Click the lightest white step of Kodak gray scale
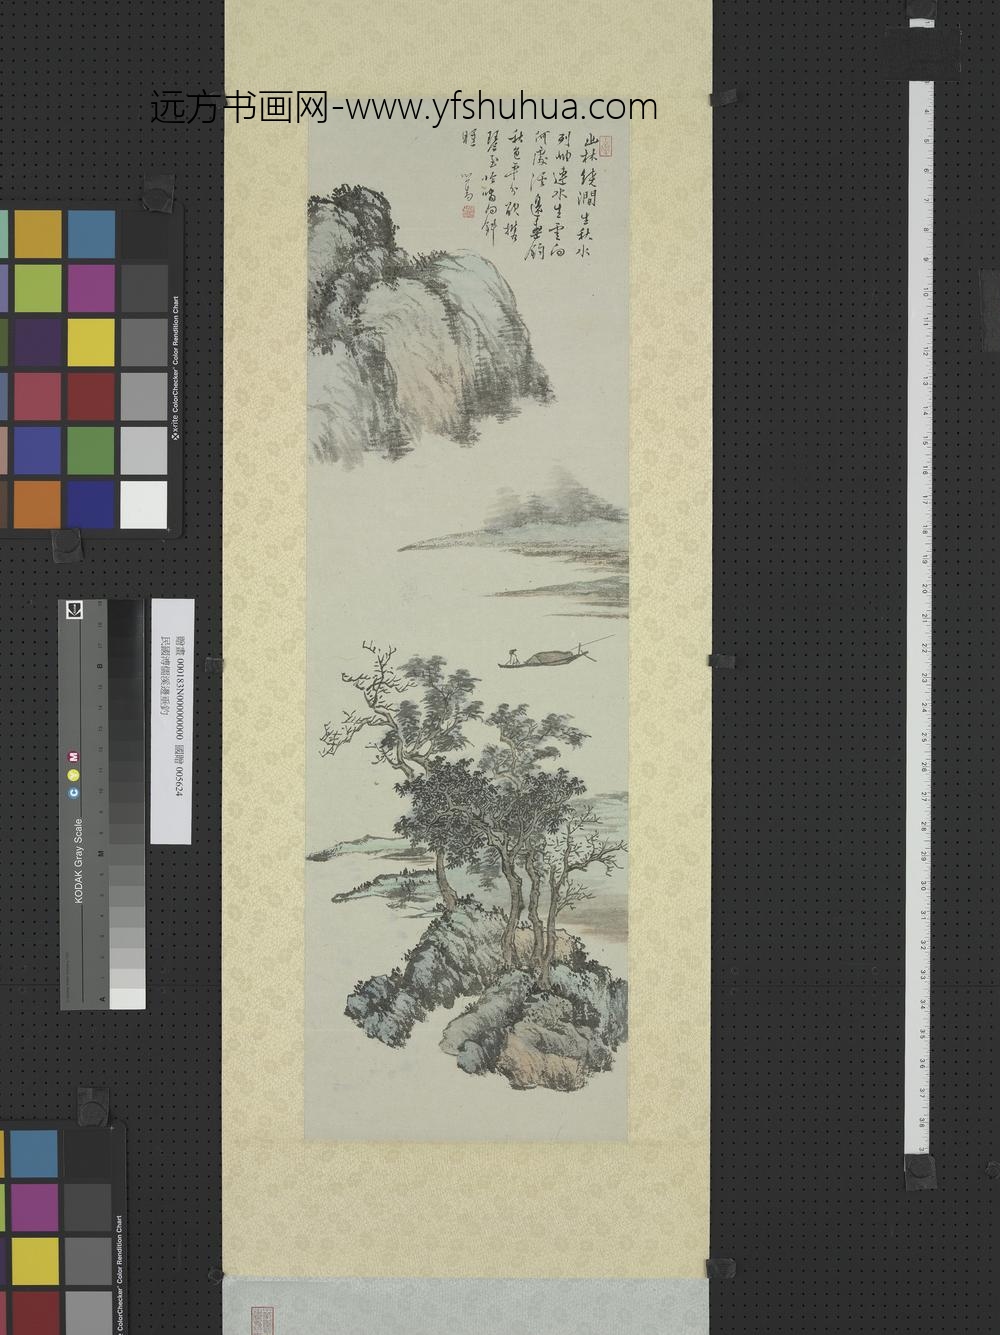The image size is (1000, 1335). pyautogui.click(x=127, y=998)
